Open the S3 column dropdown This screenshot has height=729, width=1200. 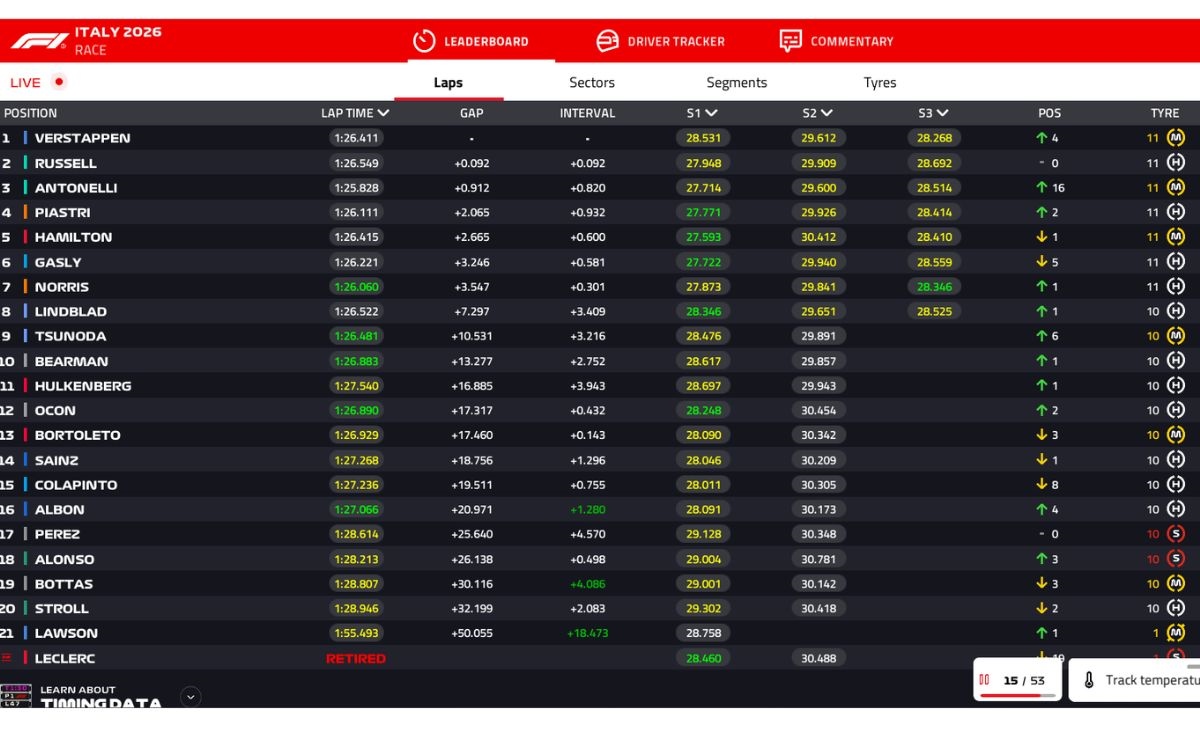[943, 114]
